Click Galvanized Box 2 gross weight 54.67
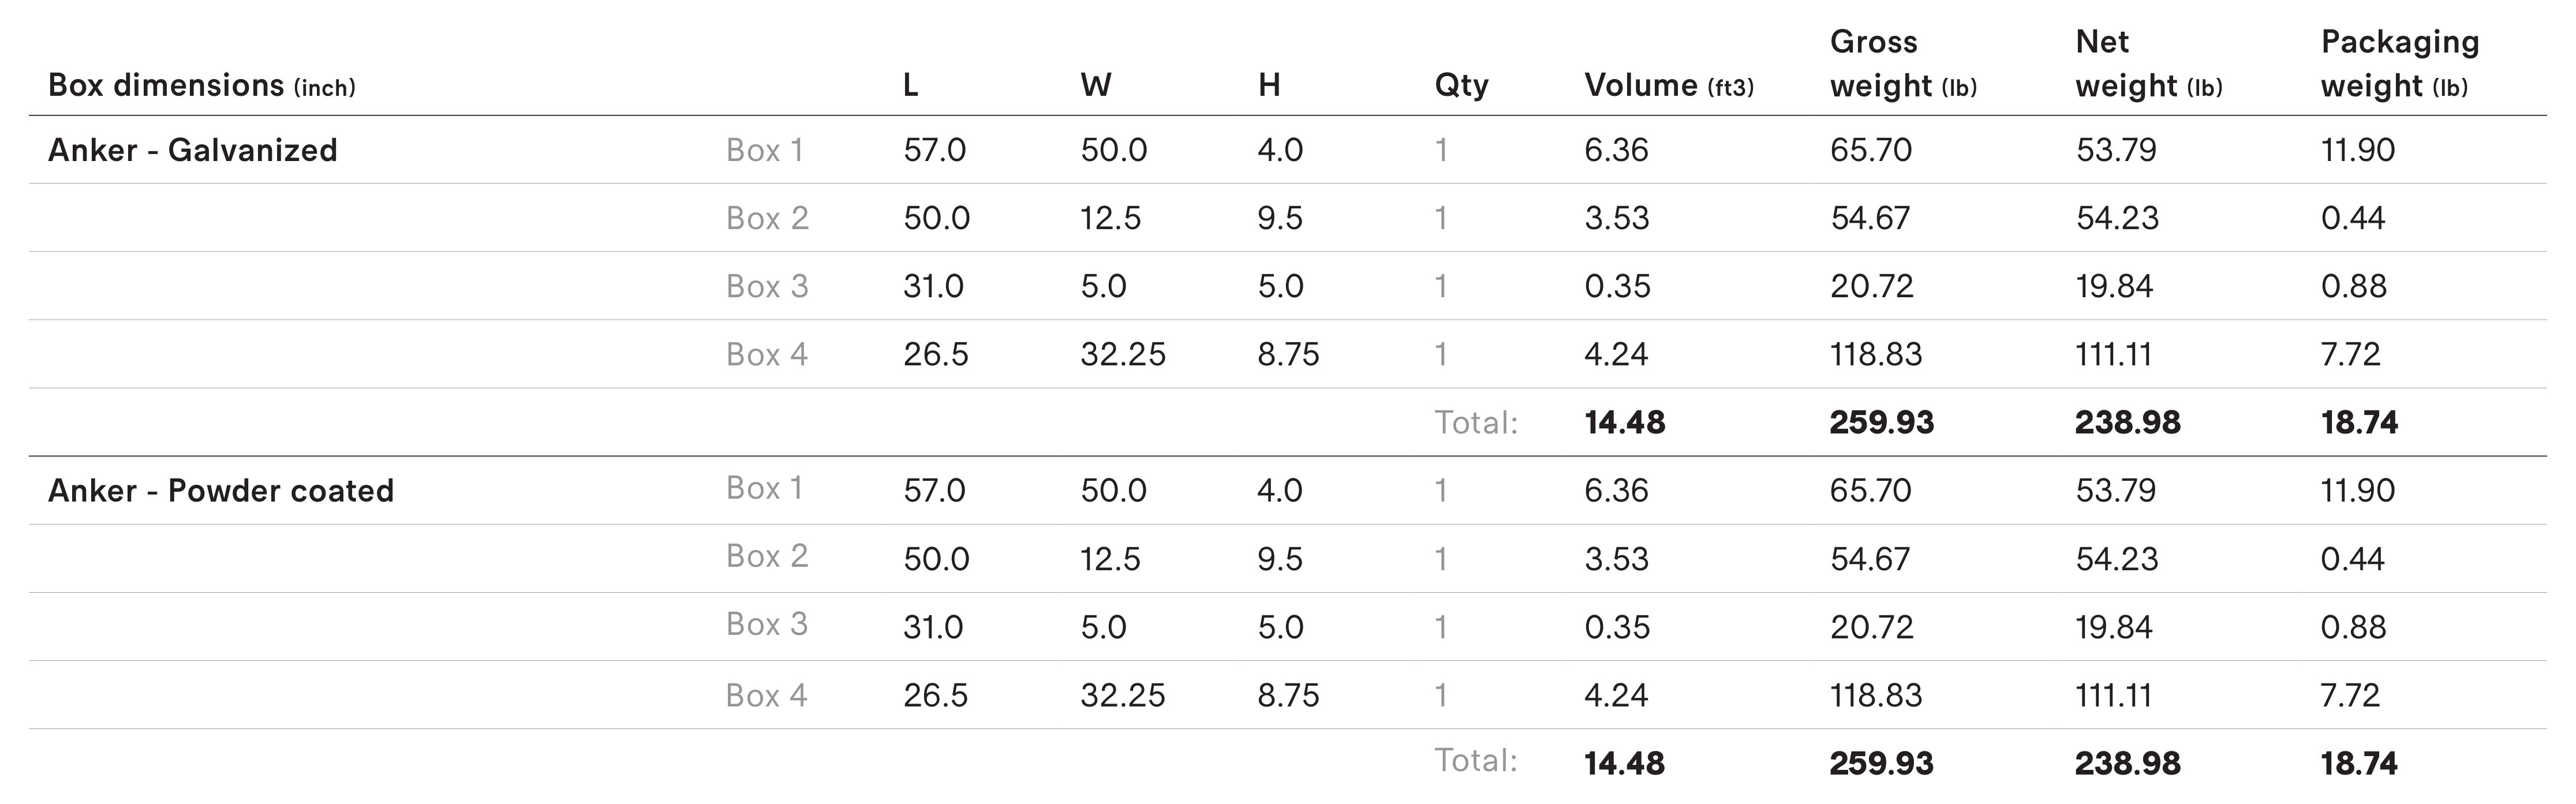This screenshot has height=804, width=2576. tap(1870, 218)
